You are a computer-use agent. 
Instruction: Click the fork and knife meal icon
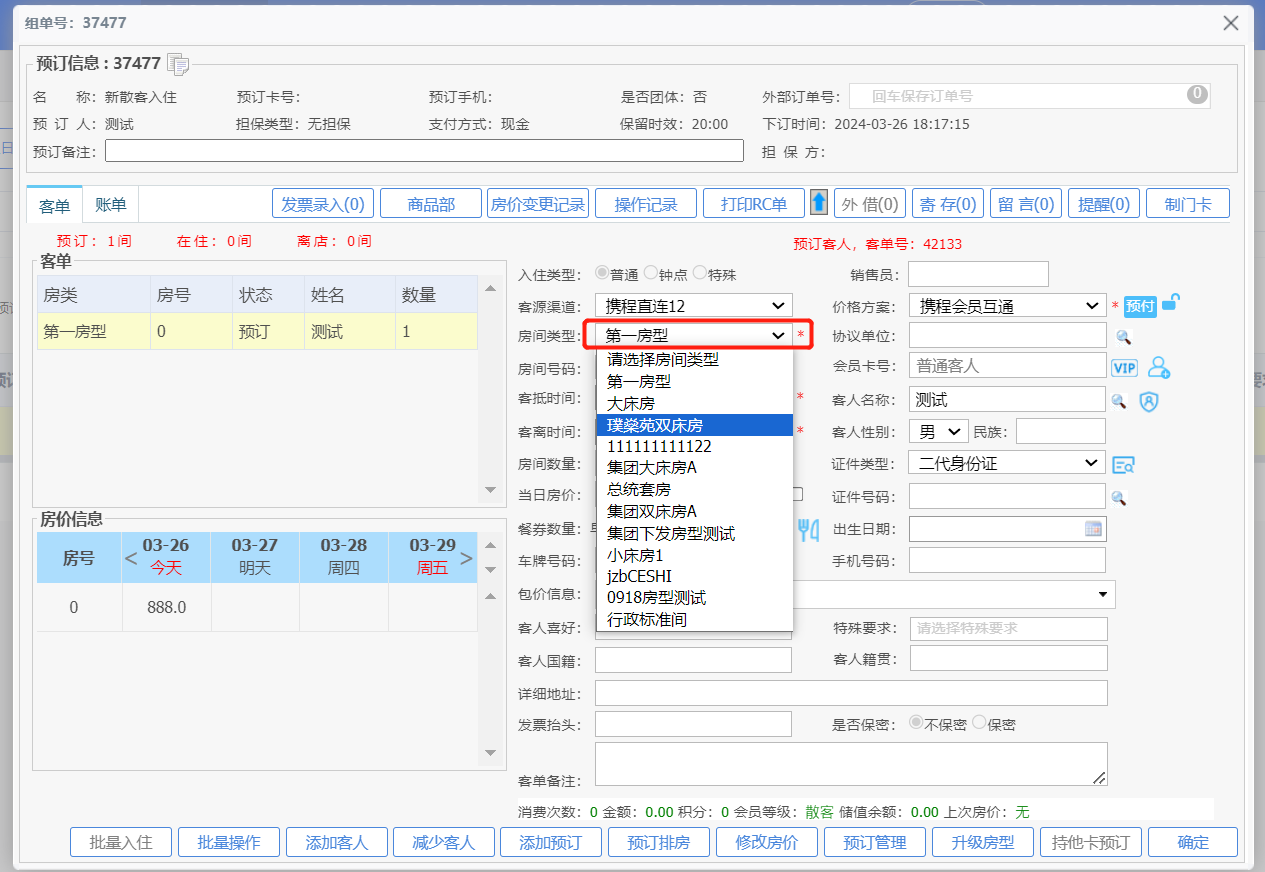coord(808,530)
